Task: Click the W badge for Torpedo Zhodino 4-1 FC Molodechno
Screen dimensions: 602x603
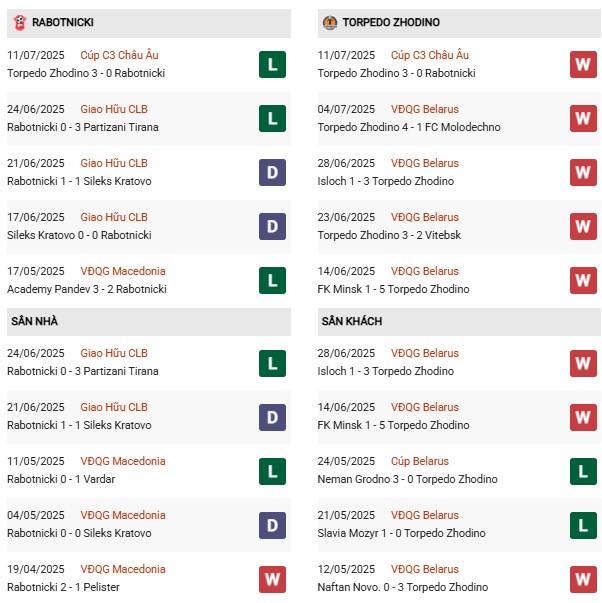Action: pos(584,119)
